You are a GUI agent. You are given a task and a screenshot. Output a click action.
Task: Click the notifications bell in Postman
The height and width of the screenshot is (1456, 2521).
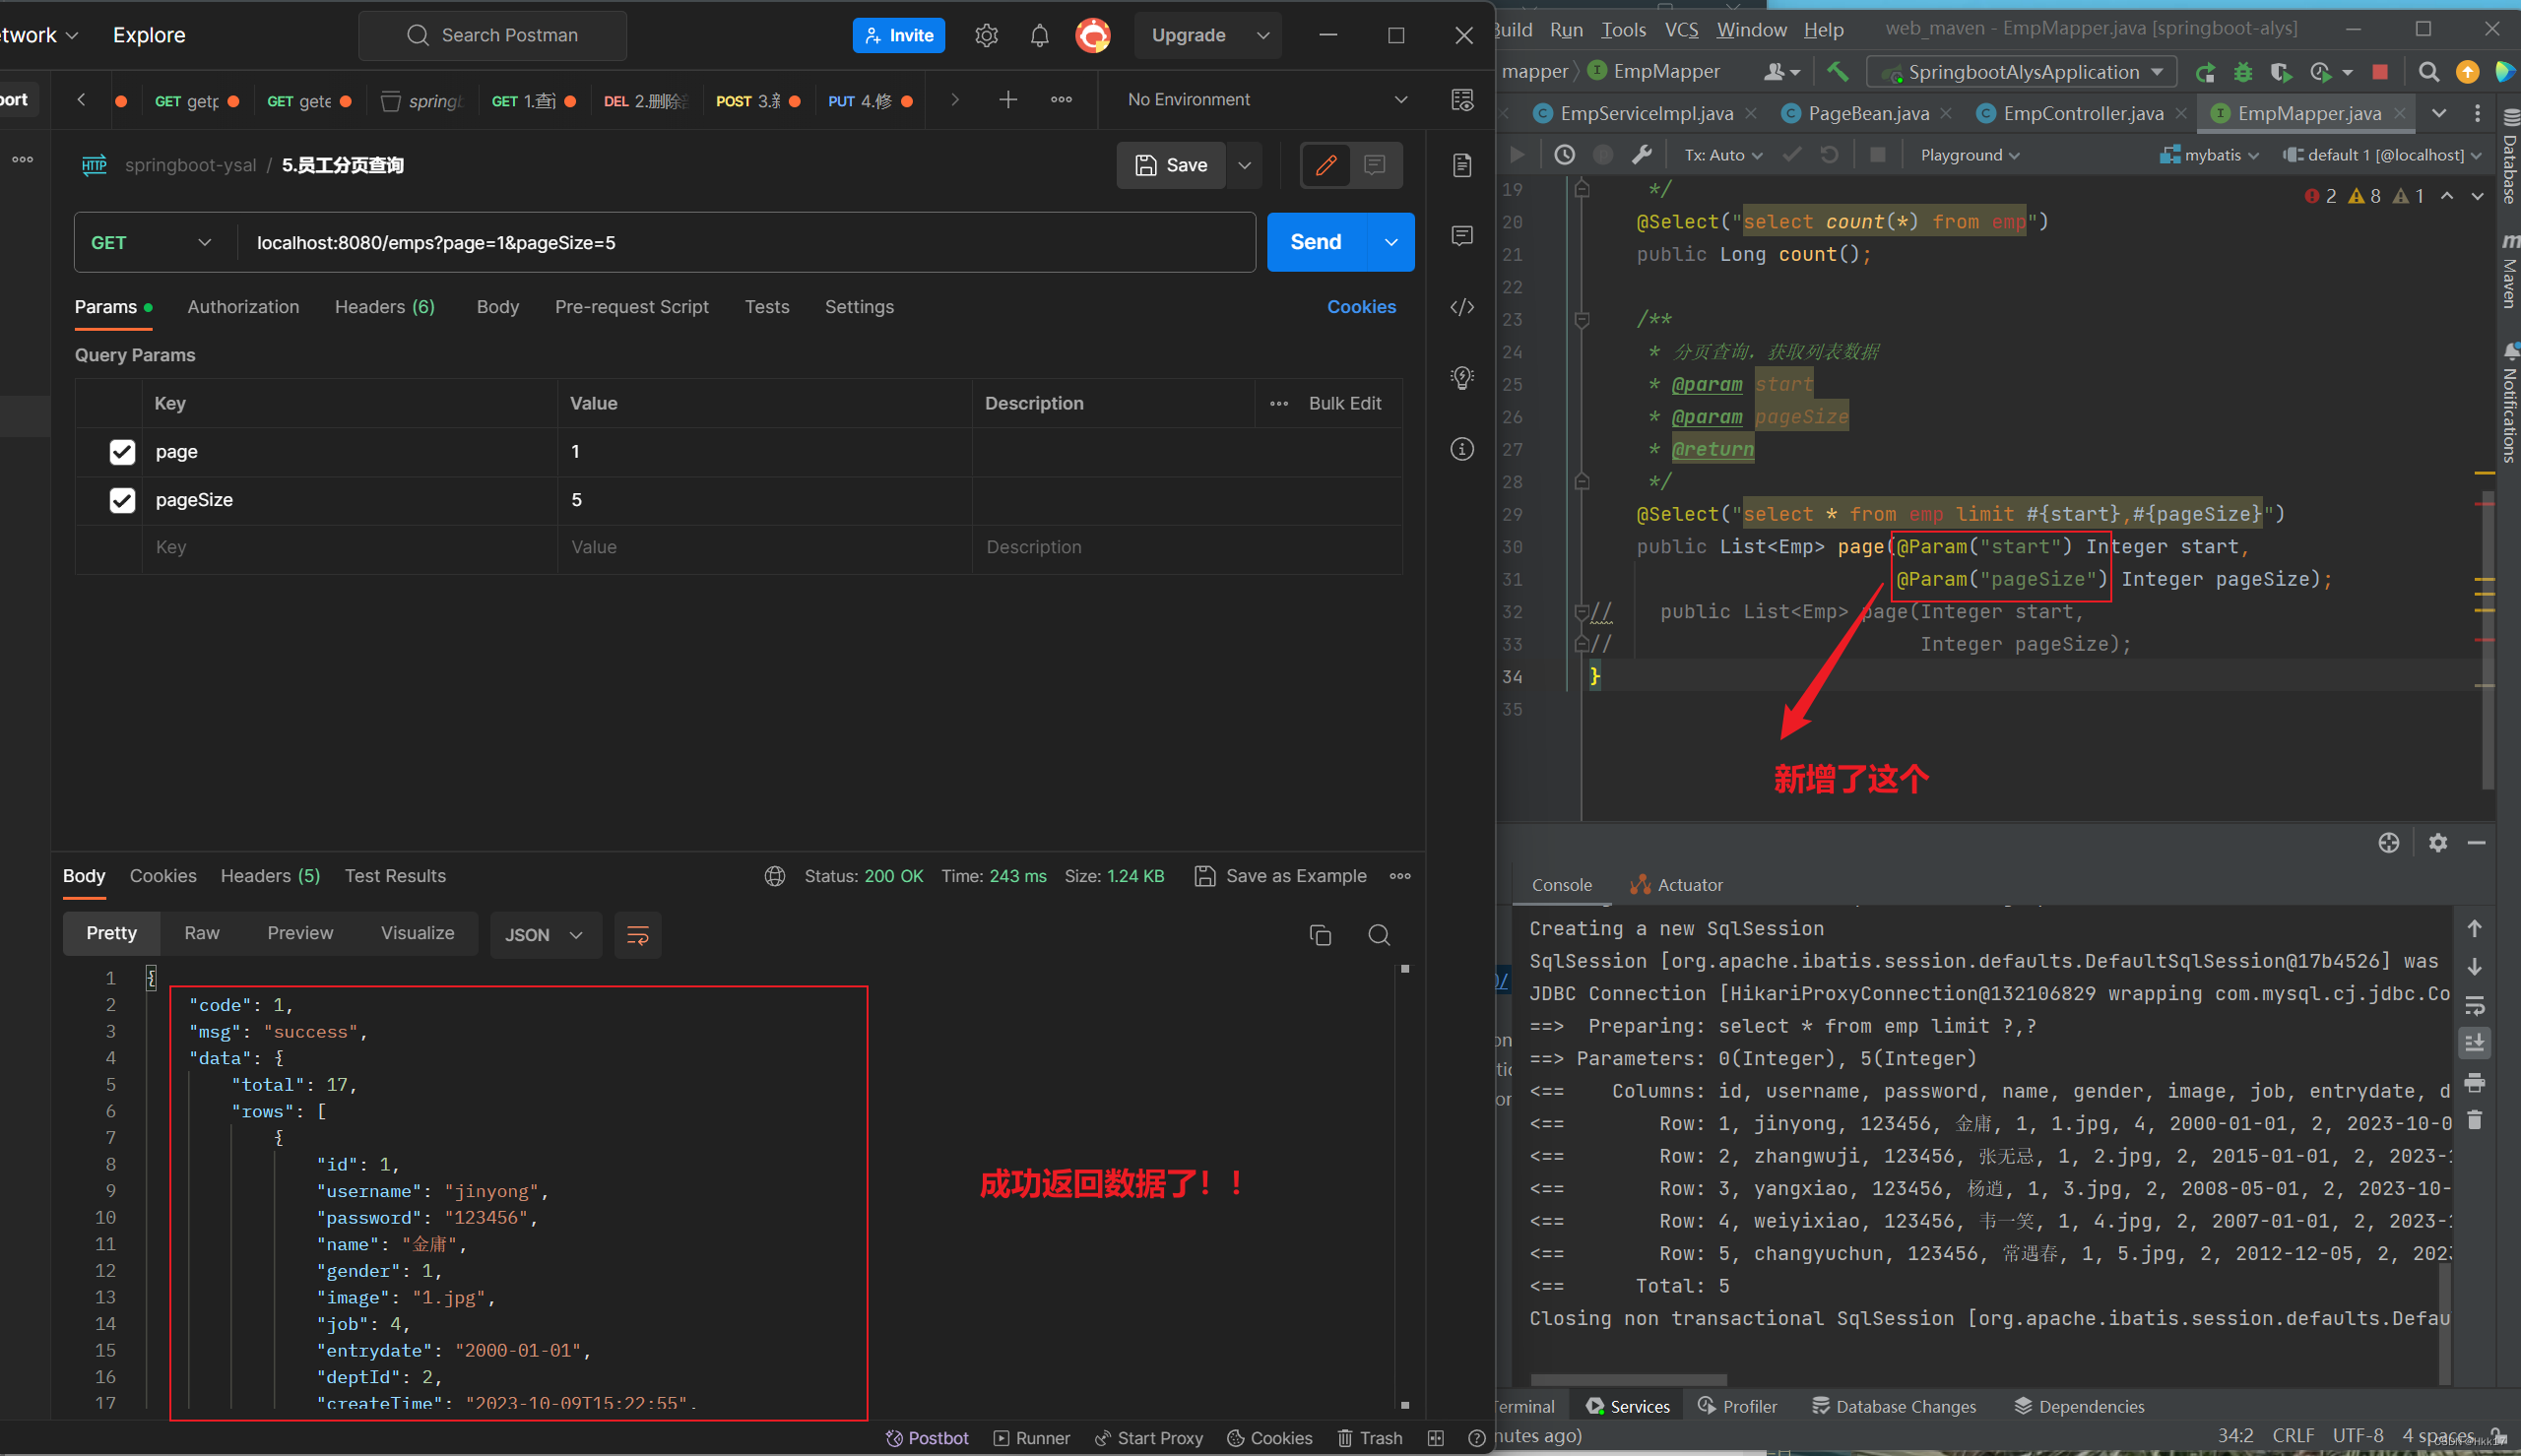[x=1039, y=36]
